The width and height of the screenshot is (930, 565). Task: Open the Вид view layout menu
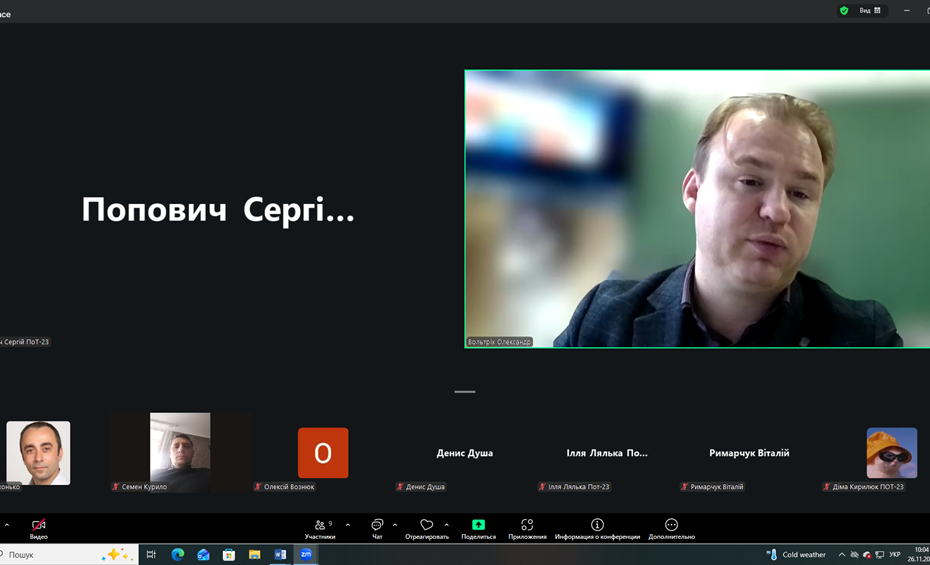point(870,11)
